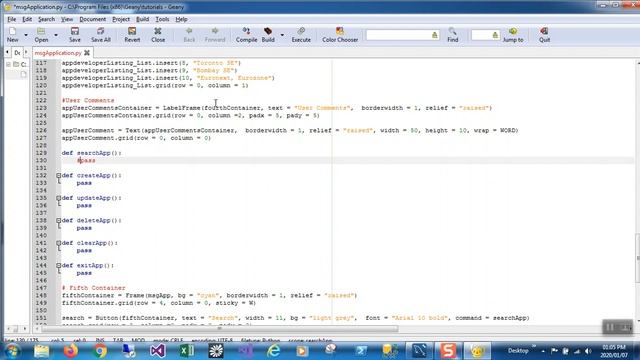This screenshot has height=360, width=640.
Task: Click the vertical editor scrollbar
Action: pyautogui.click(x=637, y=257)
